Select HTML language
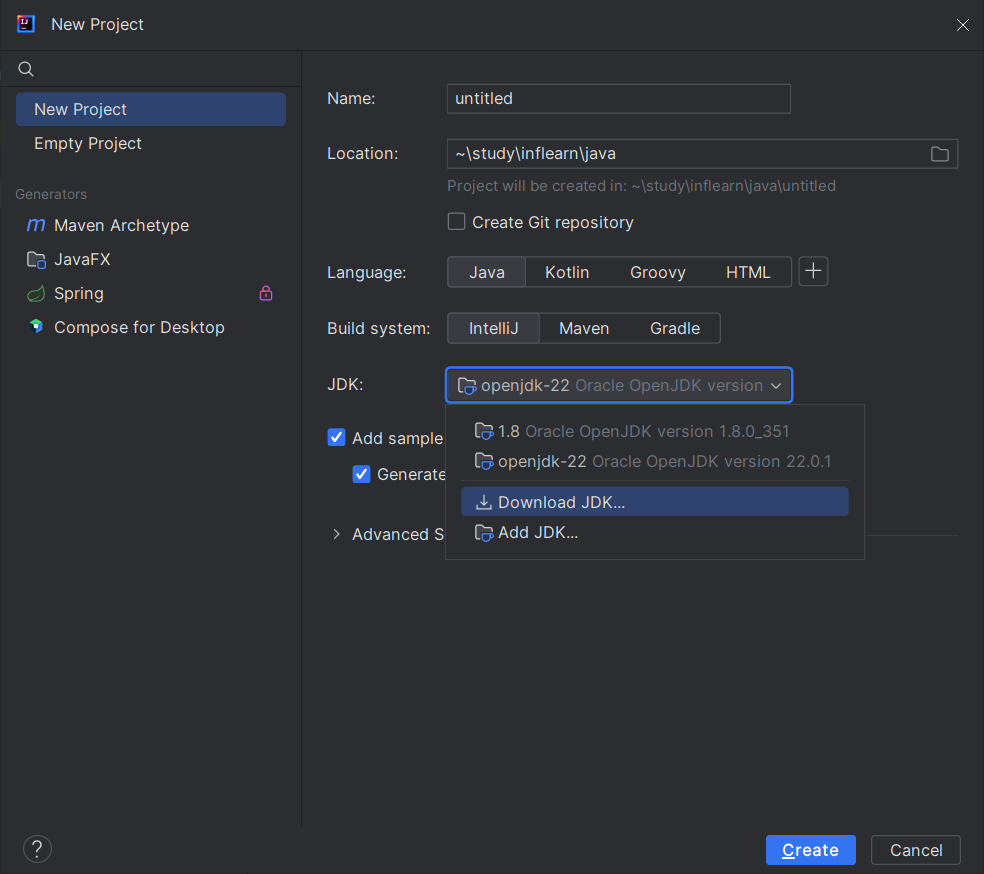Viewport: 984px width, 874px height. 748,272
